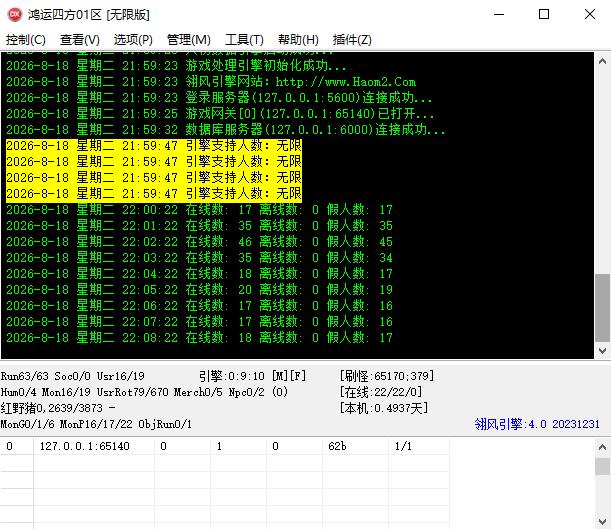Image resolution: width=611 pixels, height=529 pixels.
Task: Open the 工具(T) menu
Action: [x=244, y=40]
